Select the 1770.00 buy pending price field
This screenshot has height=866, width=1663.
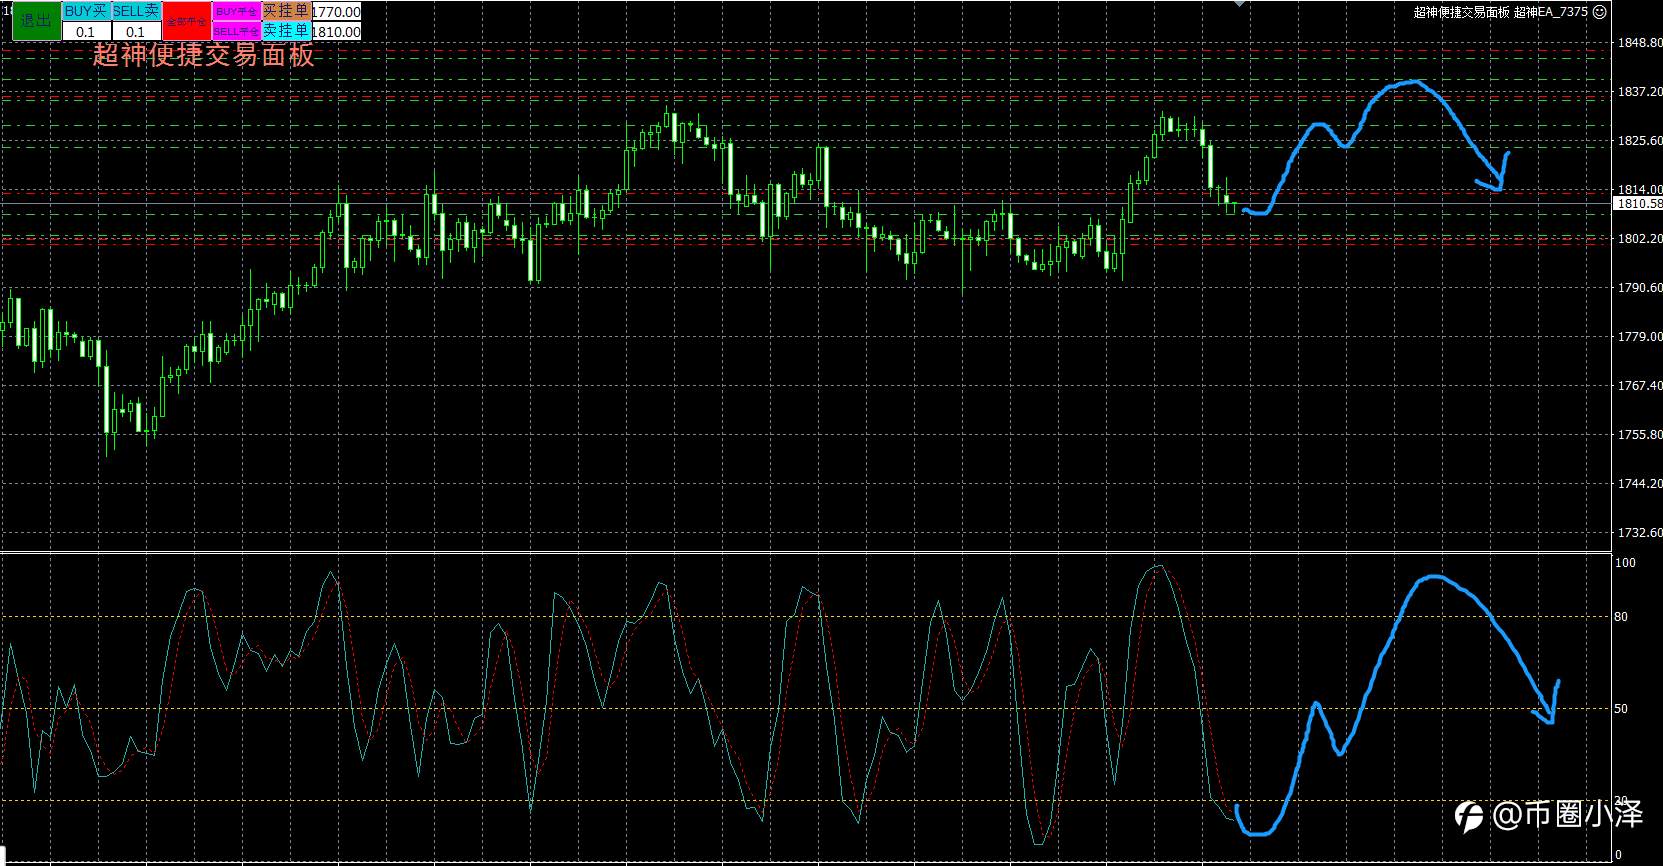click(336, 11)
